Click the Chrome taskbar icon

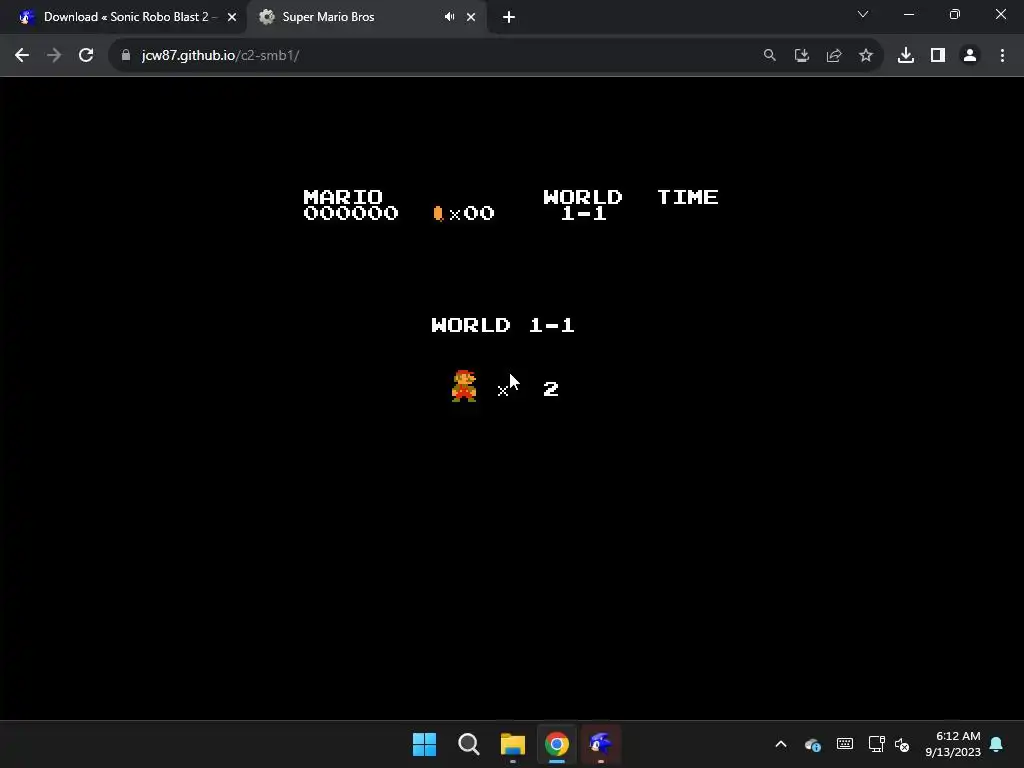click(556, 744)
